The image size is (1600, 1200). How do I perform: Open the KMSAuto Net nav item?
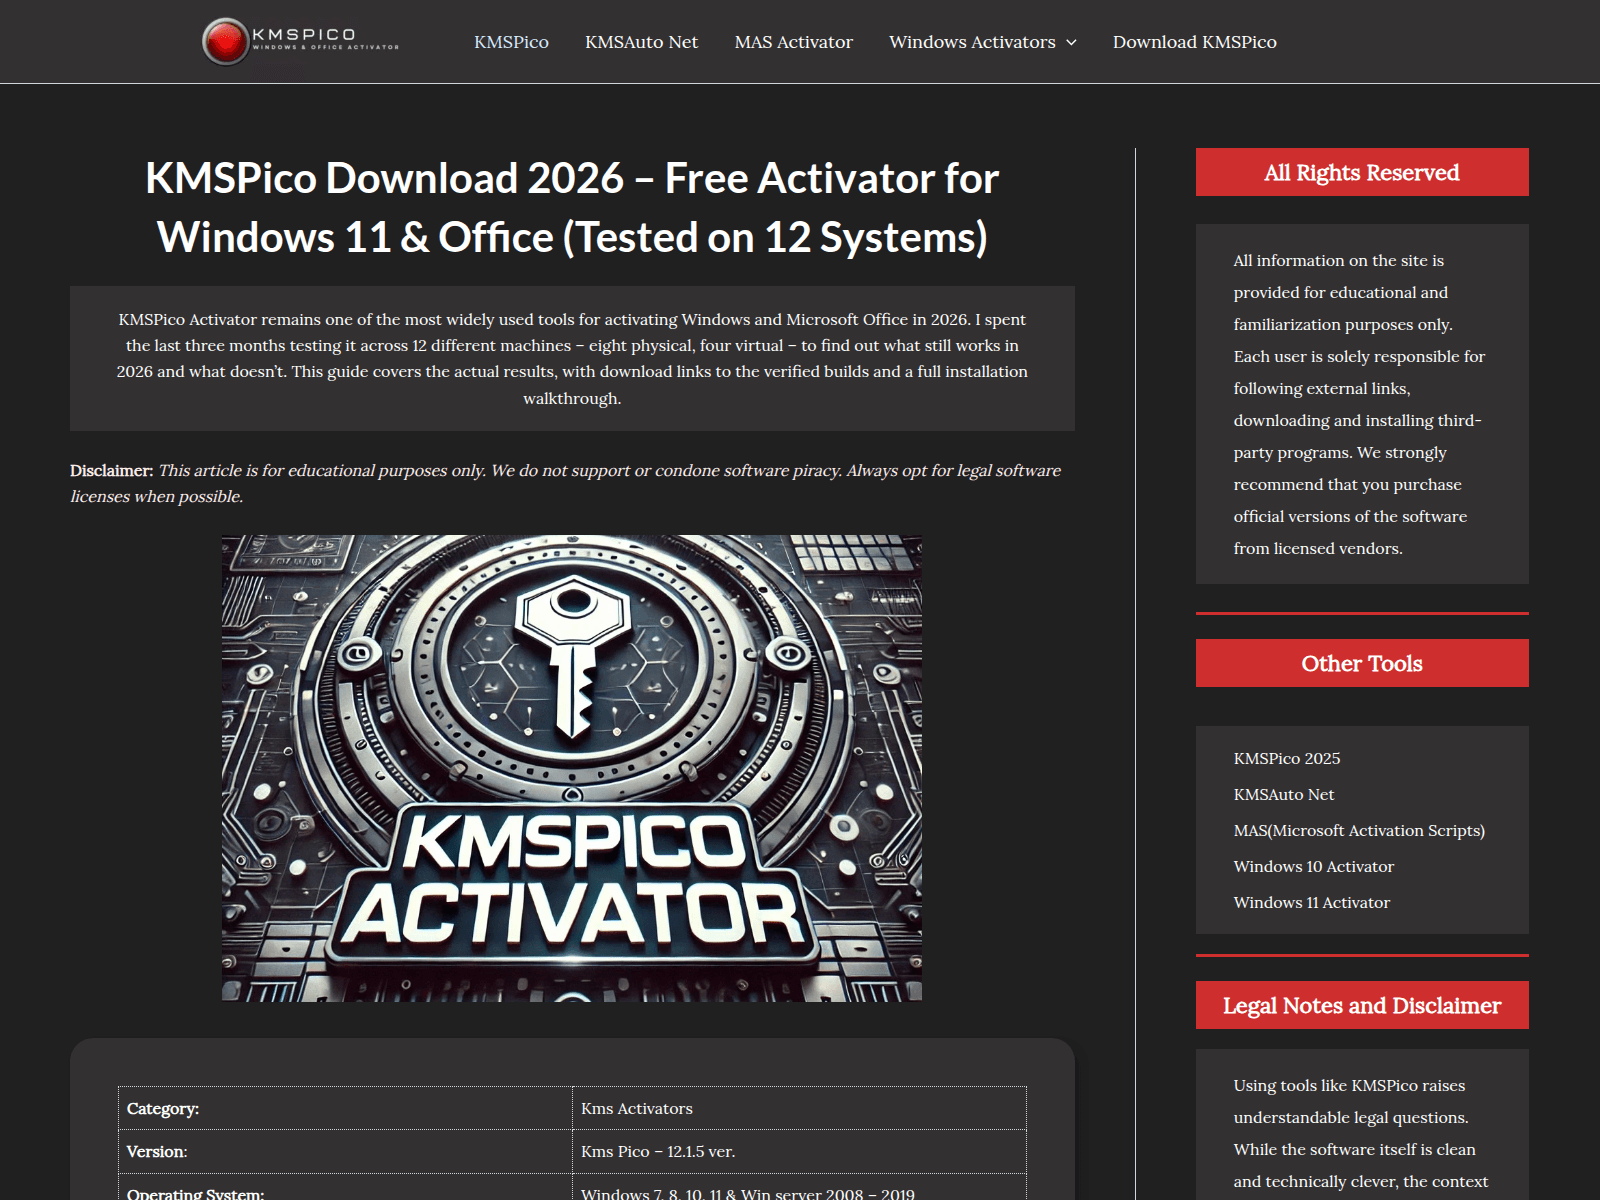click(x=641, y=42)
